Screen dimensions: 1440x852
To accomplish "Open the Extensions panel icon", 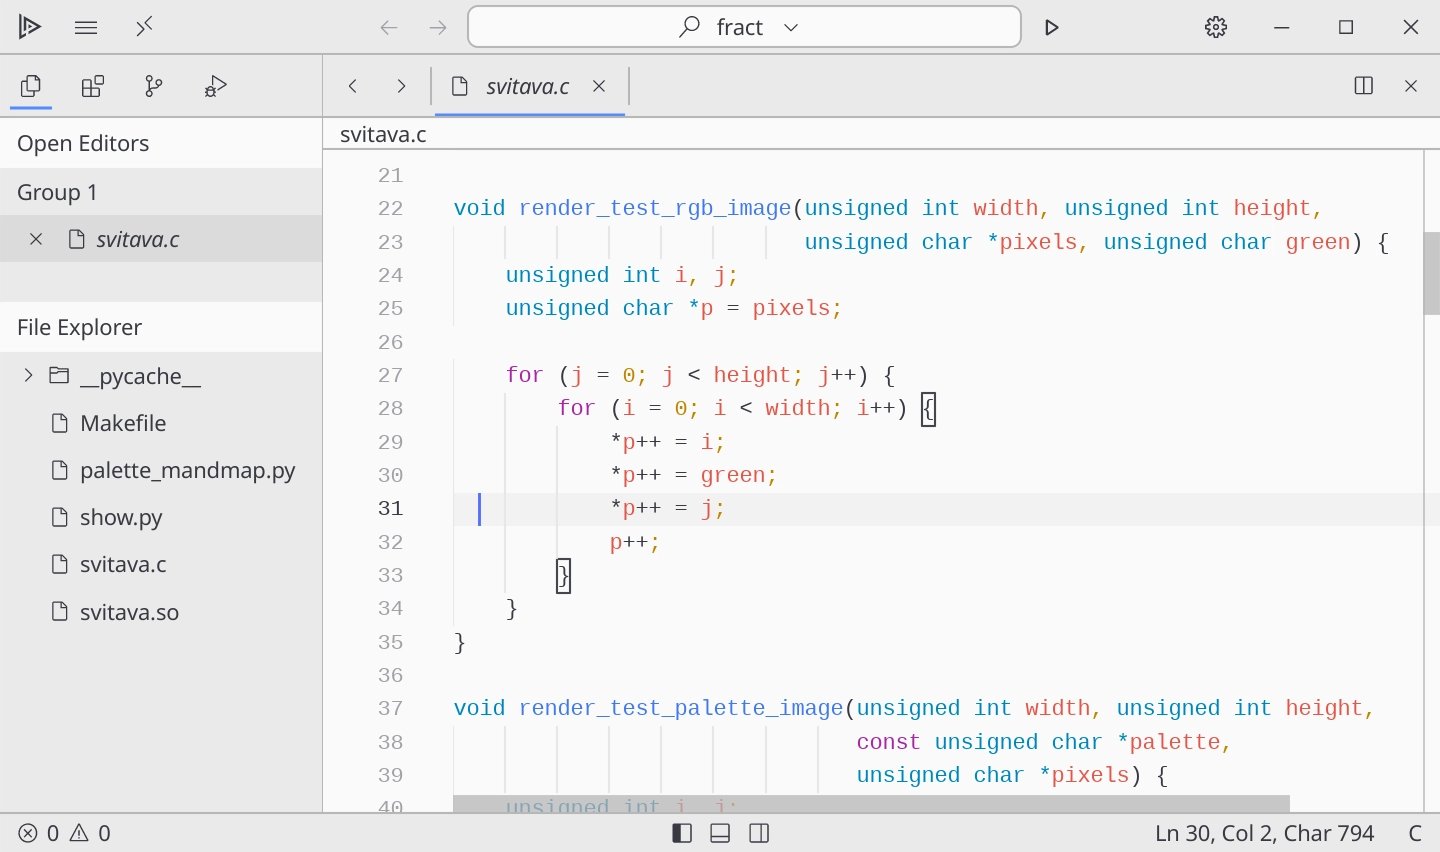I will point(93,87).
